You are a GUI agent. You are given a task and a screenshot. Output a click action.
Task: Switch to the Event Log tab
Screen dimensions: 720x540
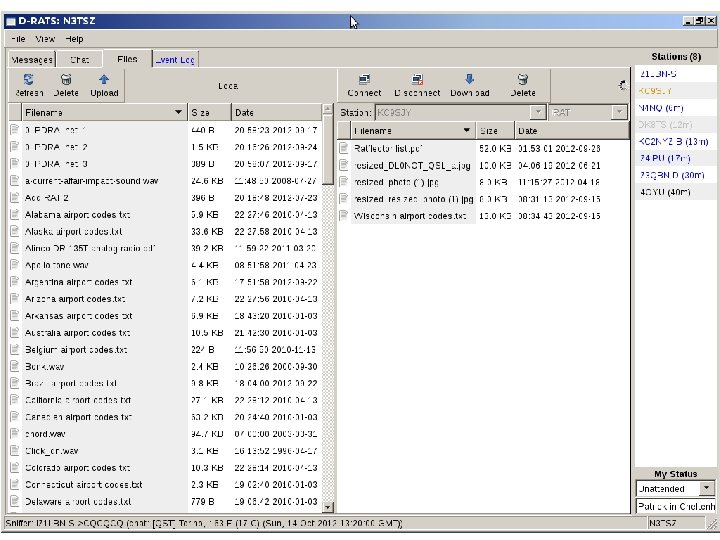pos(175,60)
